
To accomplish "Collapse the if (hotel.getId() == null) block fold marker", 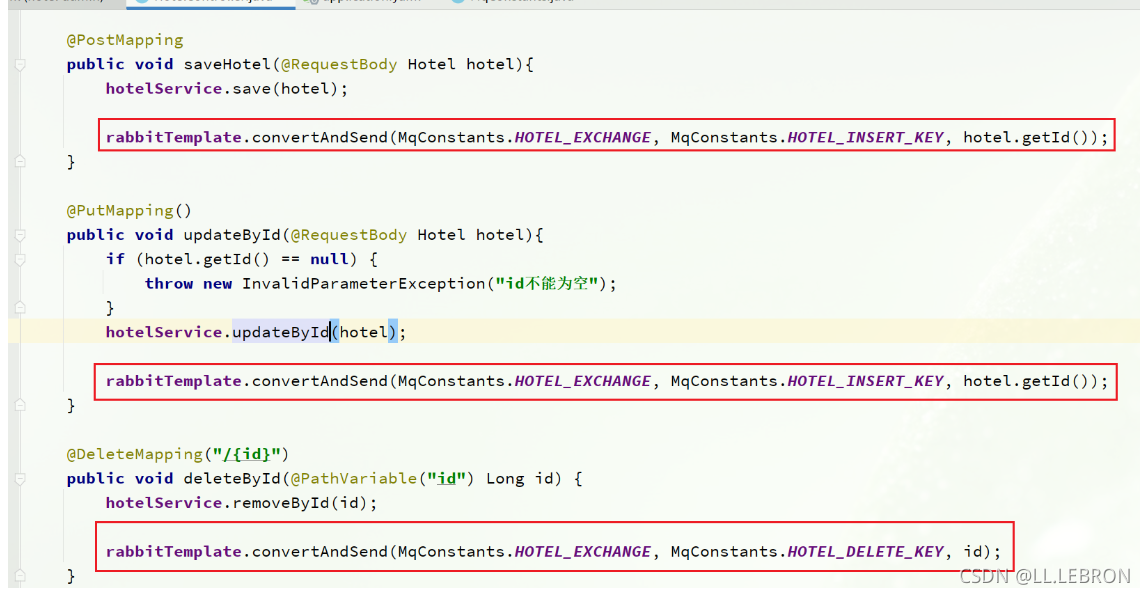I will [x=20, y=260].
